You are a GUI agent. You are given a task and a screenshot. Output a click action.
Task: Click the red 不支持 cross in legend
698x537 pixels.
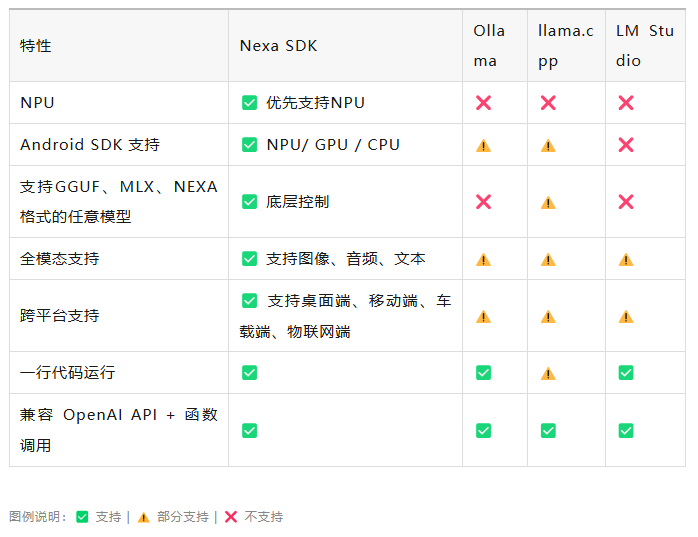coord(231,517)
